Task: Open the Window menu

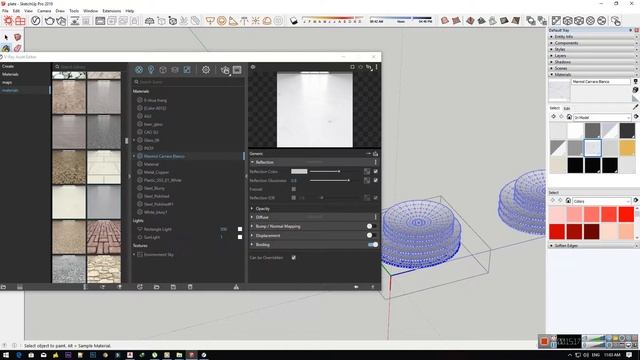Action: point(90,11)
